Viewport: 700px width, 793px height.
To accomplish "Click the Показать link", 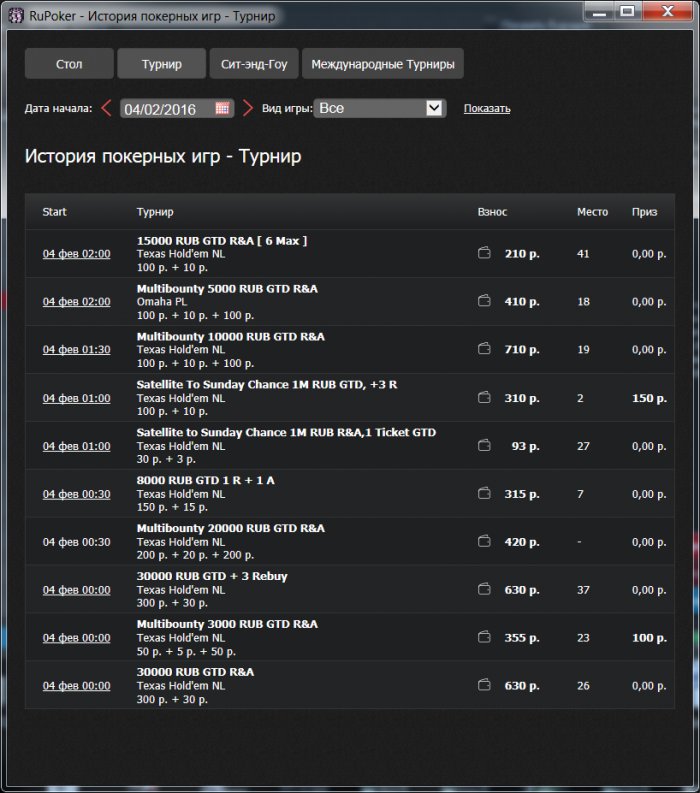I will click(x=487, y=109).
